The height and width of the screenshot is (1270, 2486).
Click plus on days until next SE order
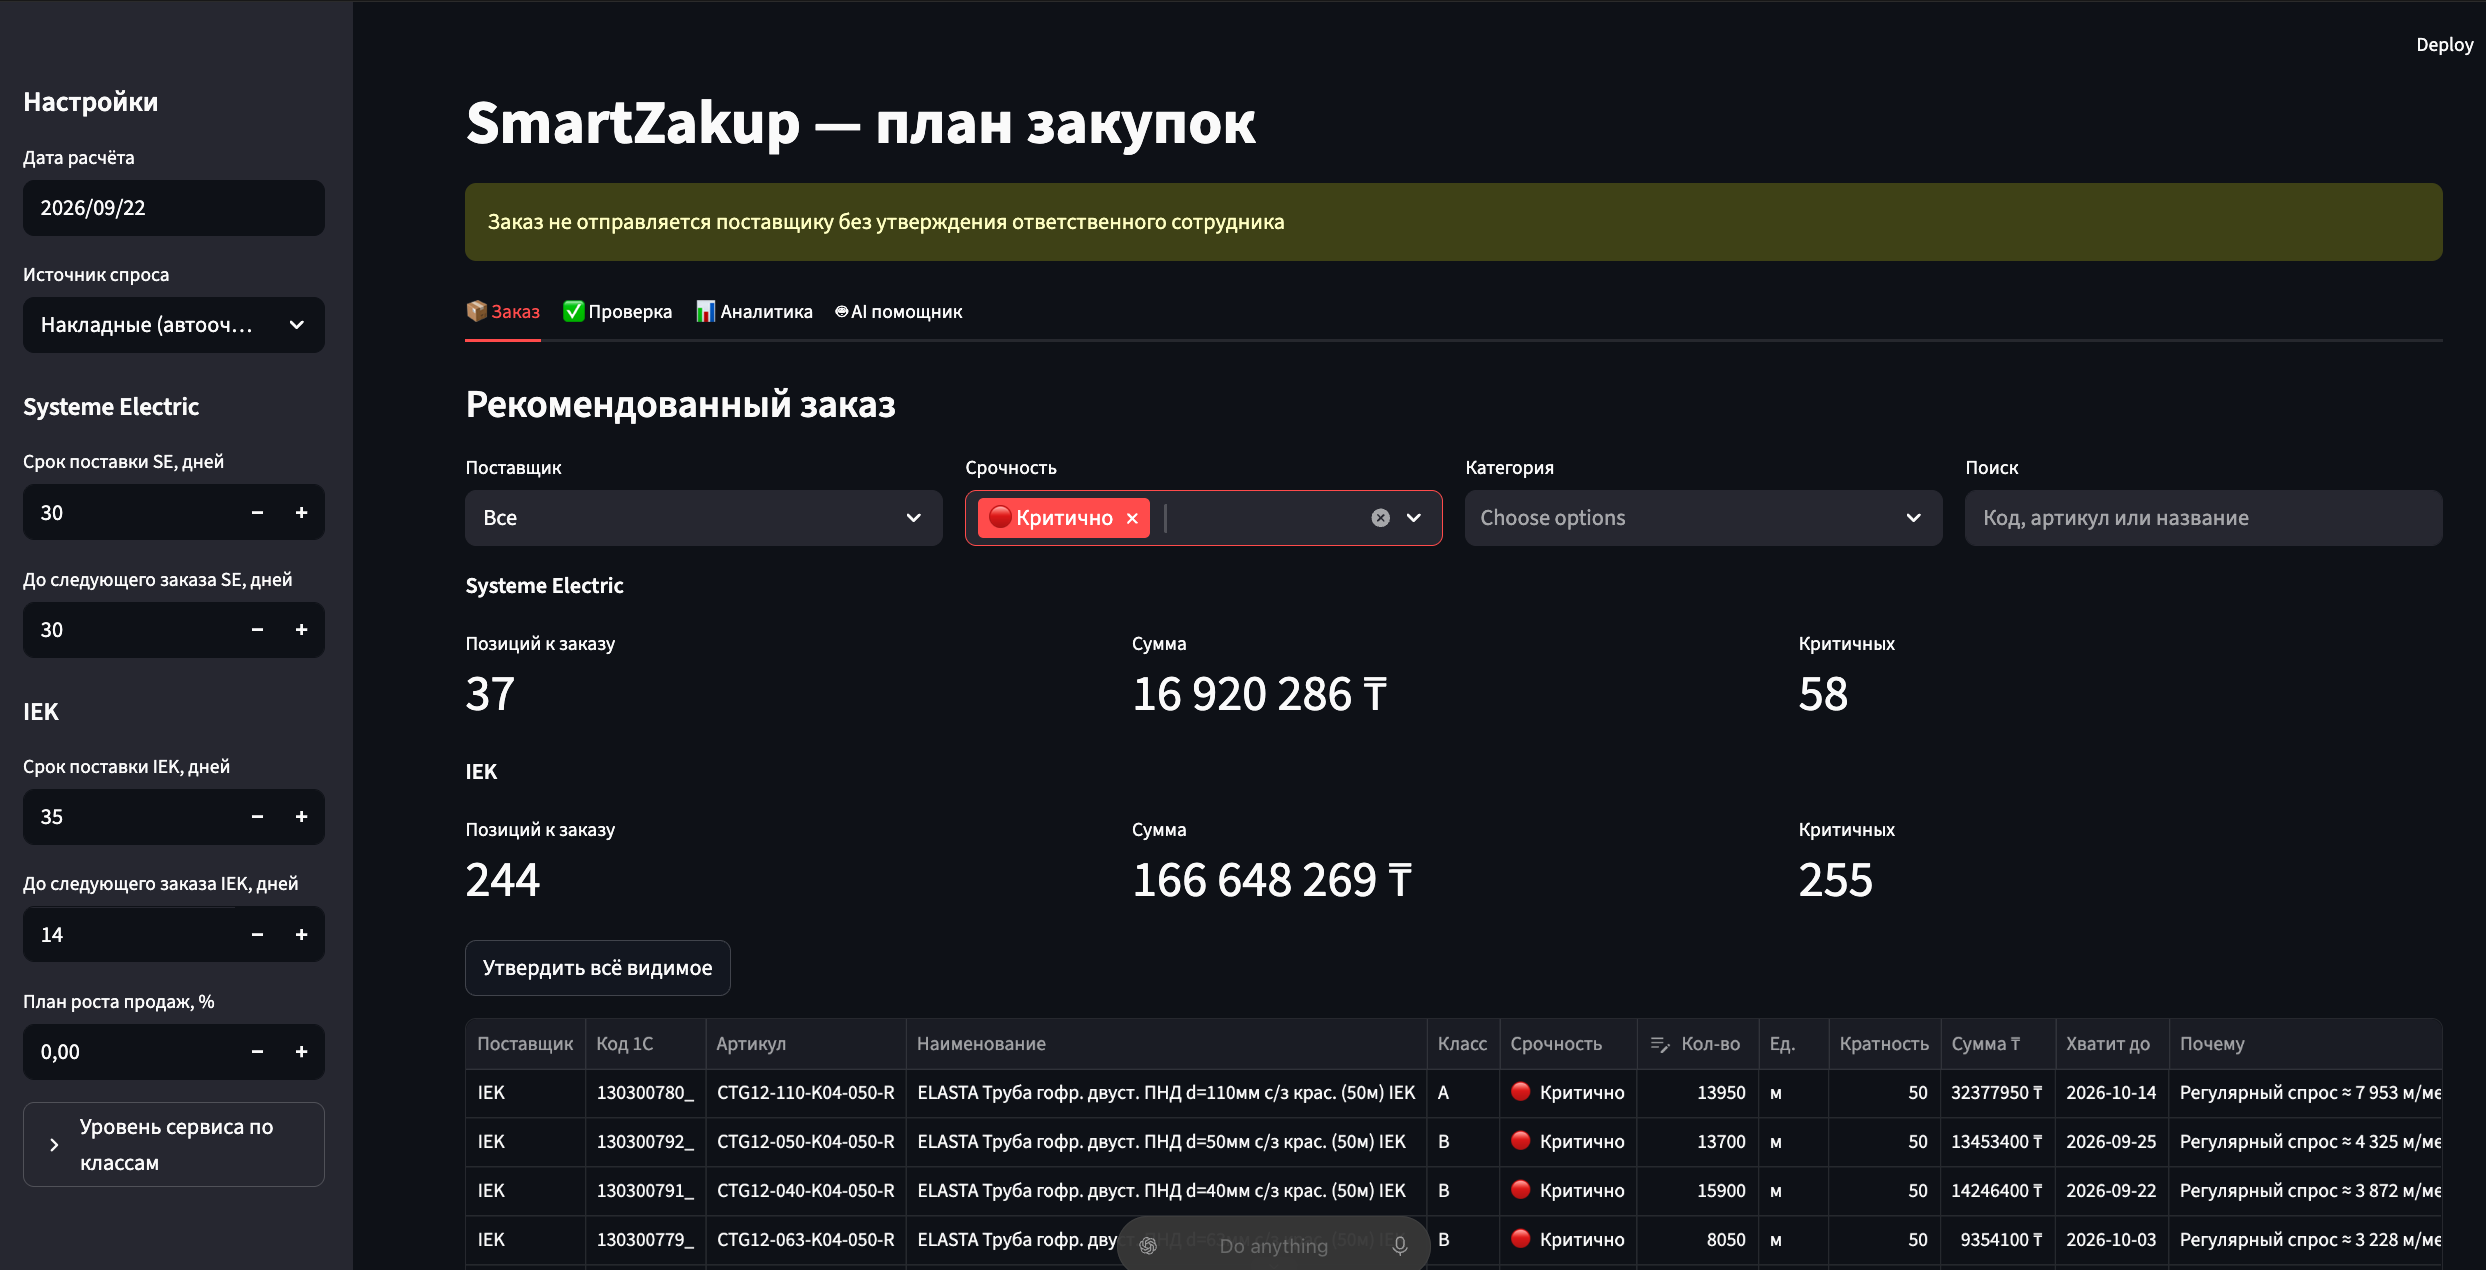[x=301, y=630]
